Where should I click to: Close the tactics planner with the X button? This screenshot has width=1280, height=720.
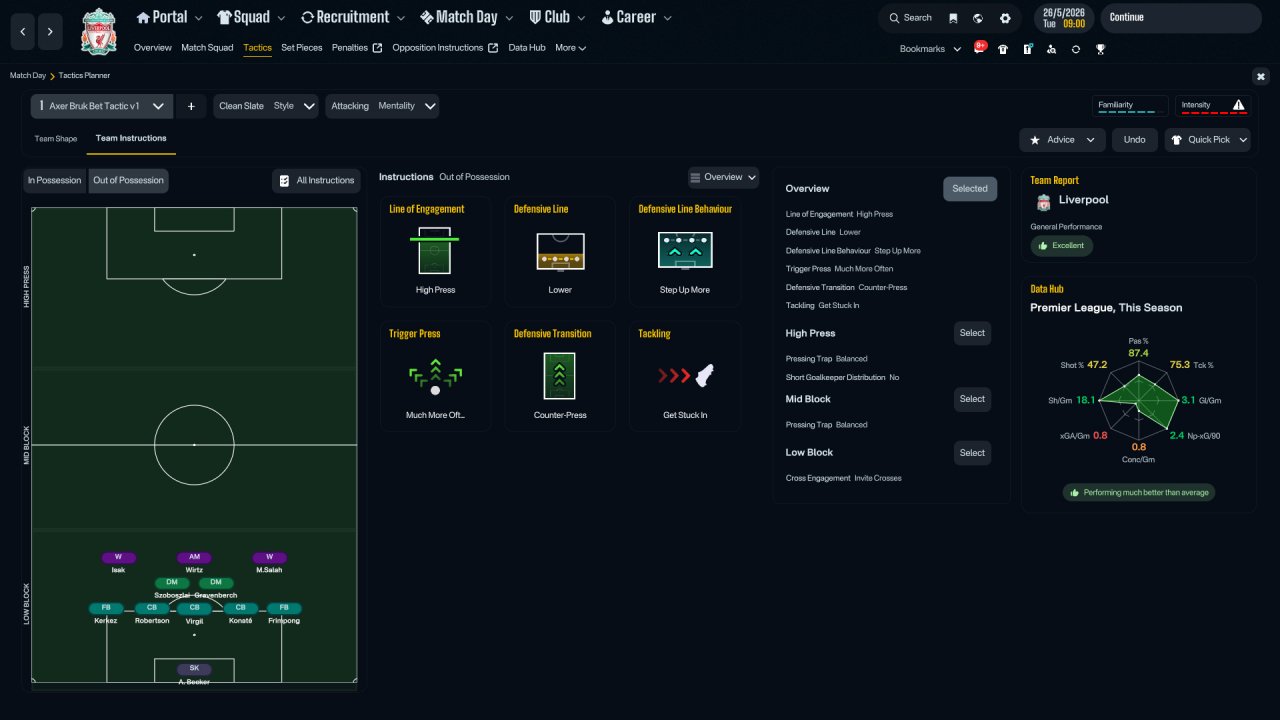pyautogui.click(x=1260, y=76)
